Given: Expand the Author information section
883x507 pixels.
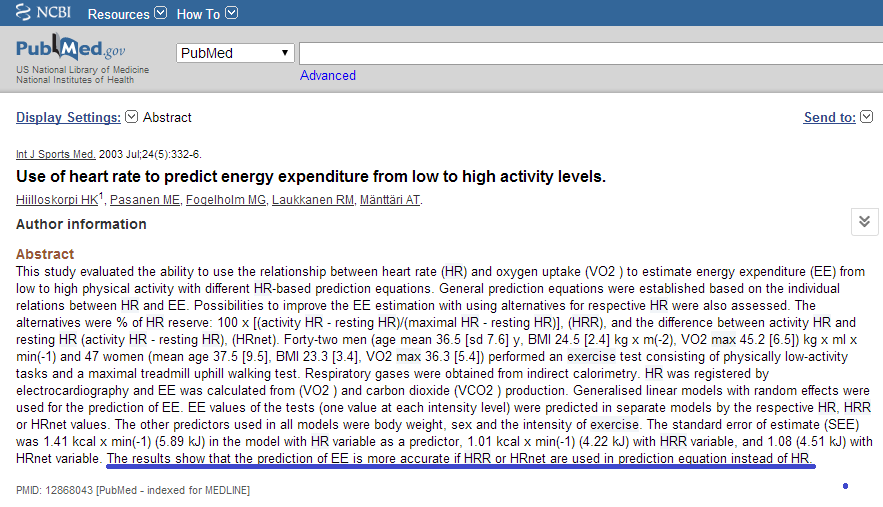Looking at the screenshot, I should [81, 224].
